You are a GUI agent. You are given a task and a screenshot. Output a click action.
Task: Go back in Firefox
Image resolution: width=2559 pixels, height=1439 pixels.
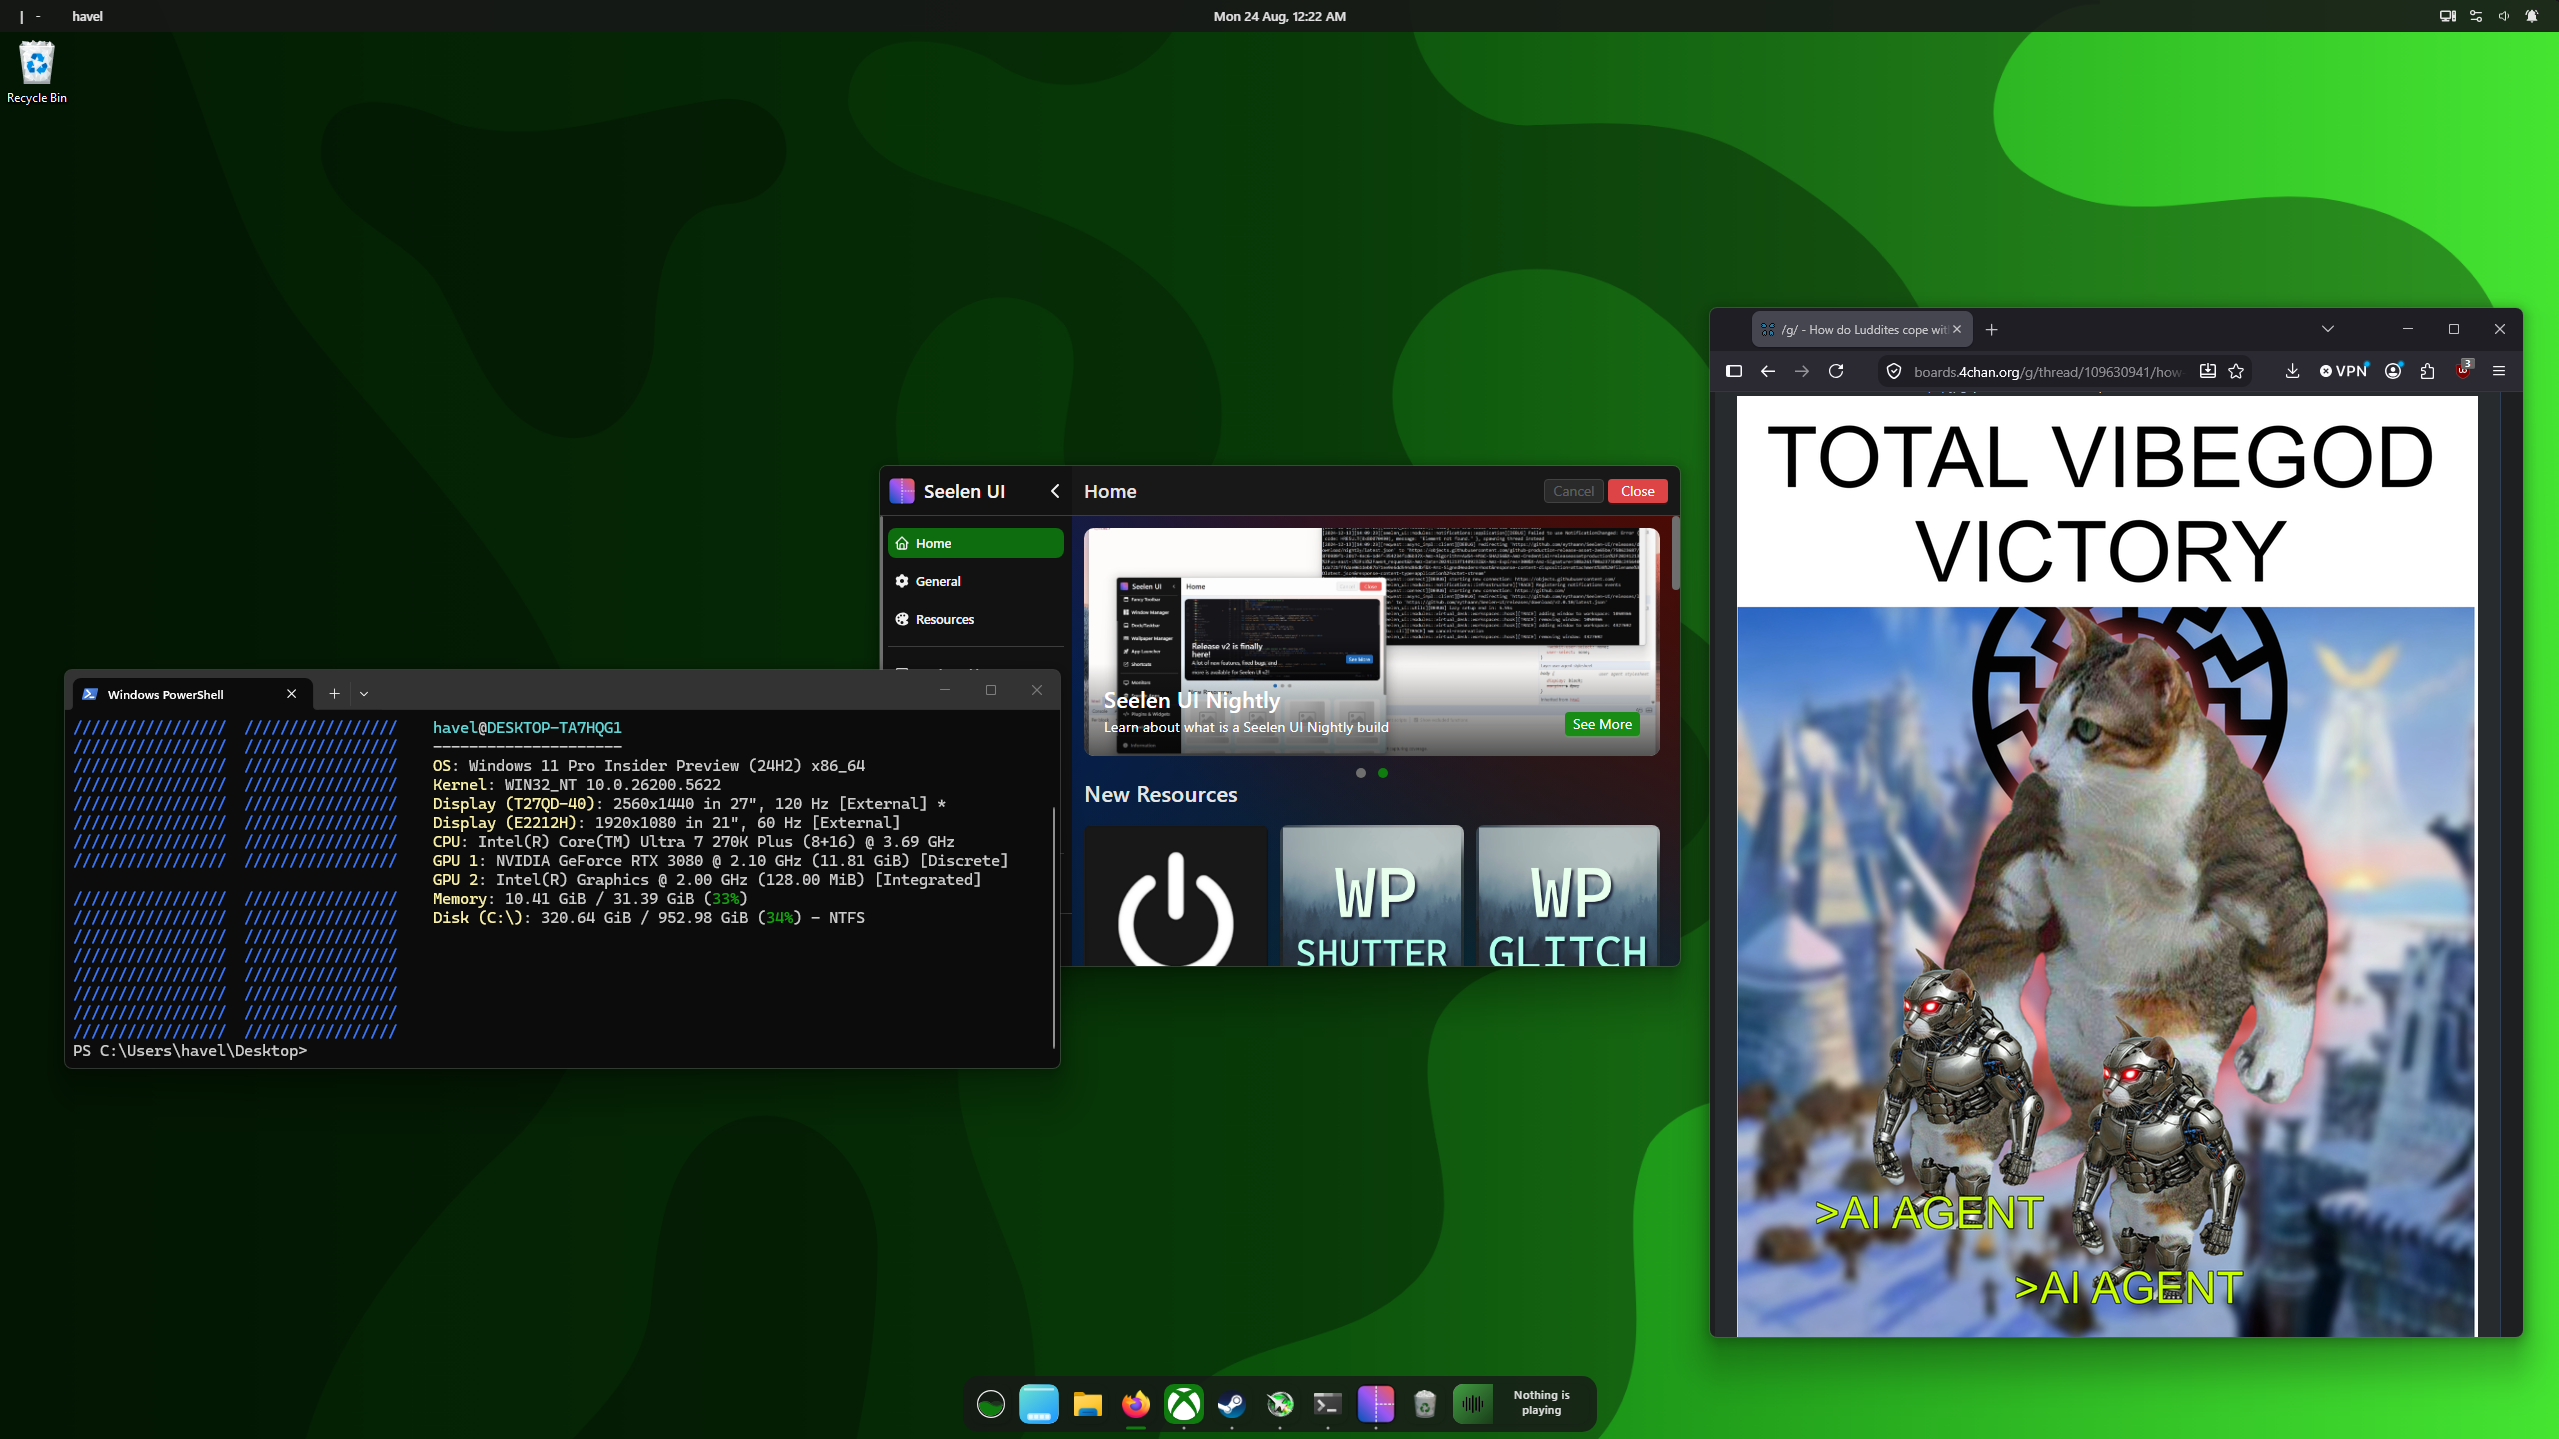pyautogui.click(x=1768, y=371)
